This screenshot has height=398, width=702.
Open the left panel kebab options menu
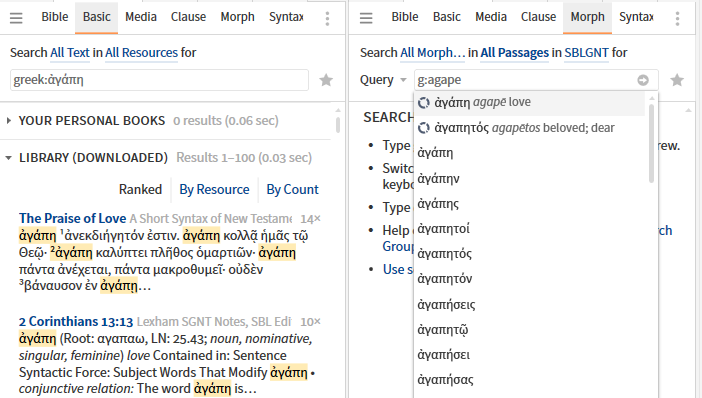327,18
